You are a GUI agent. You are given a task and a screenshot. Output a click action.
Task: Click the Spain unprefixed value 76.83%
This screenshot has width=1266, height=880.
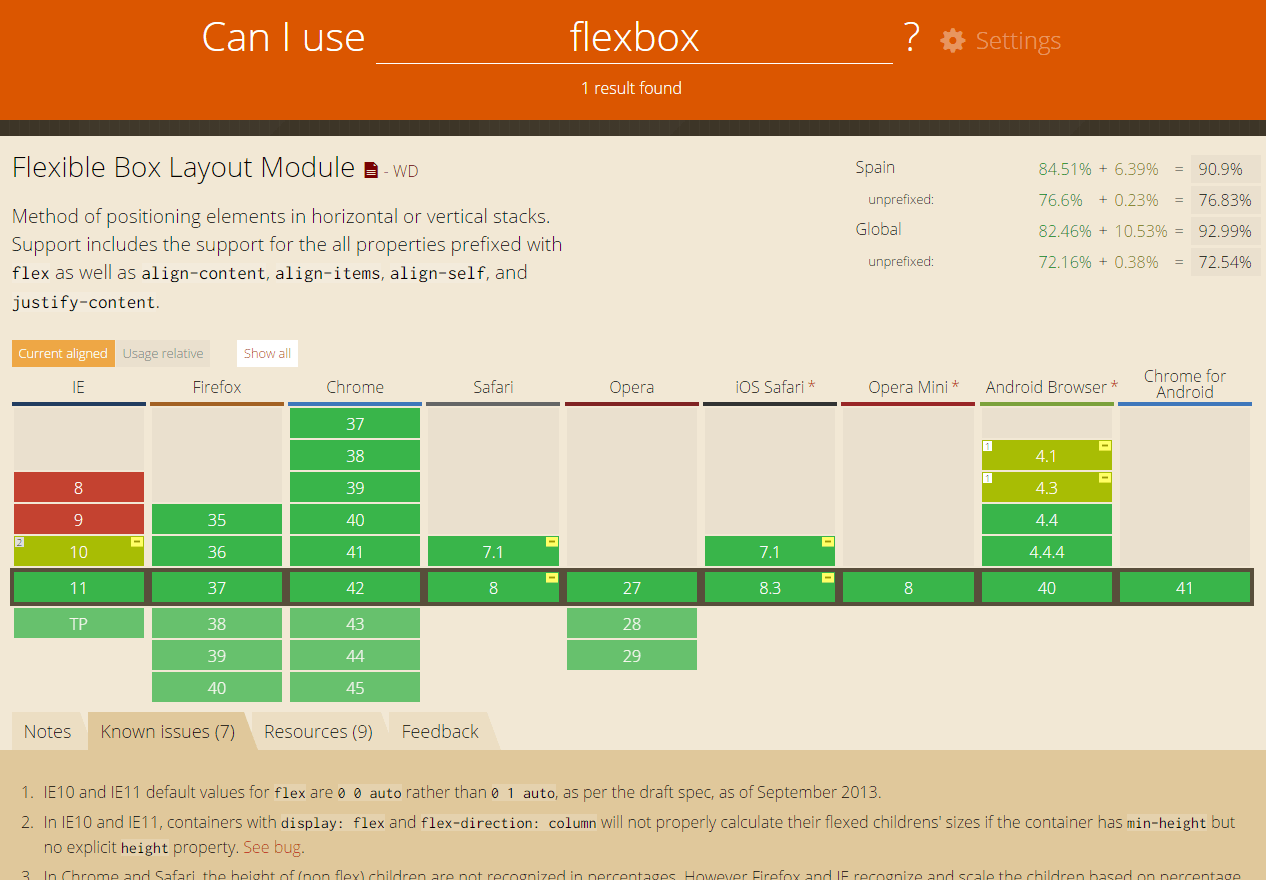coord(1225,200)
